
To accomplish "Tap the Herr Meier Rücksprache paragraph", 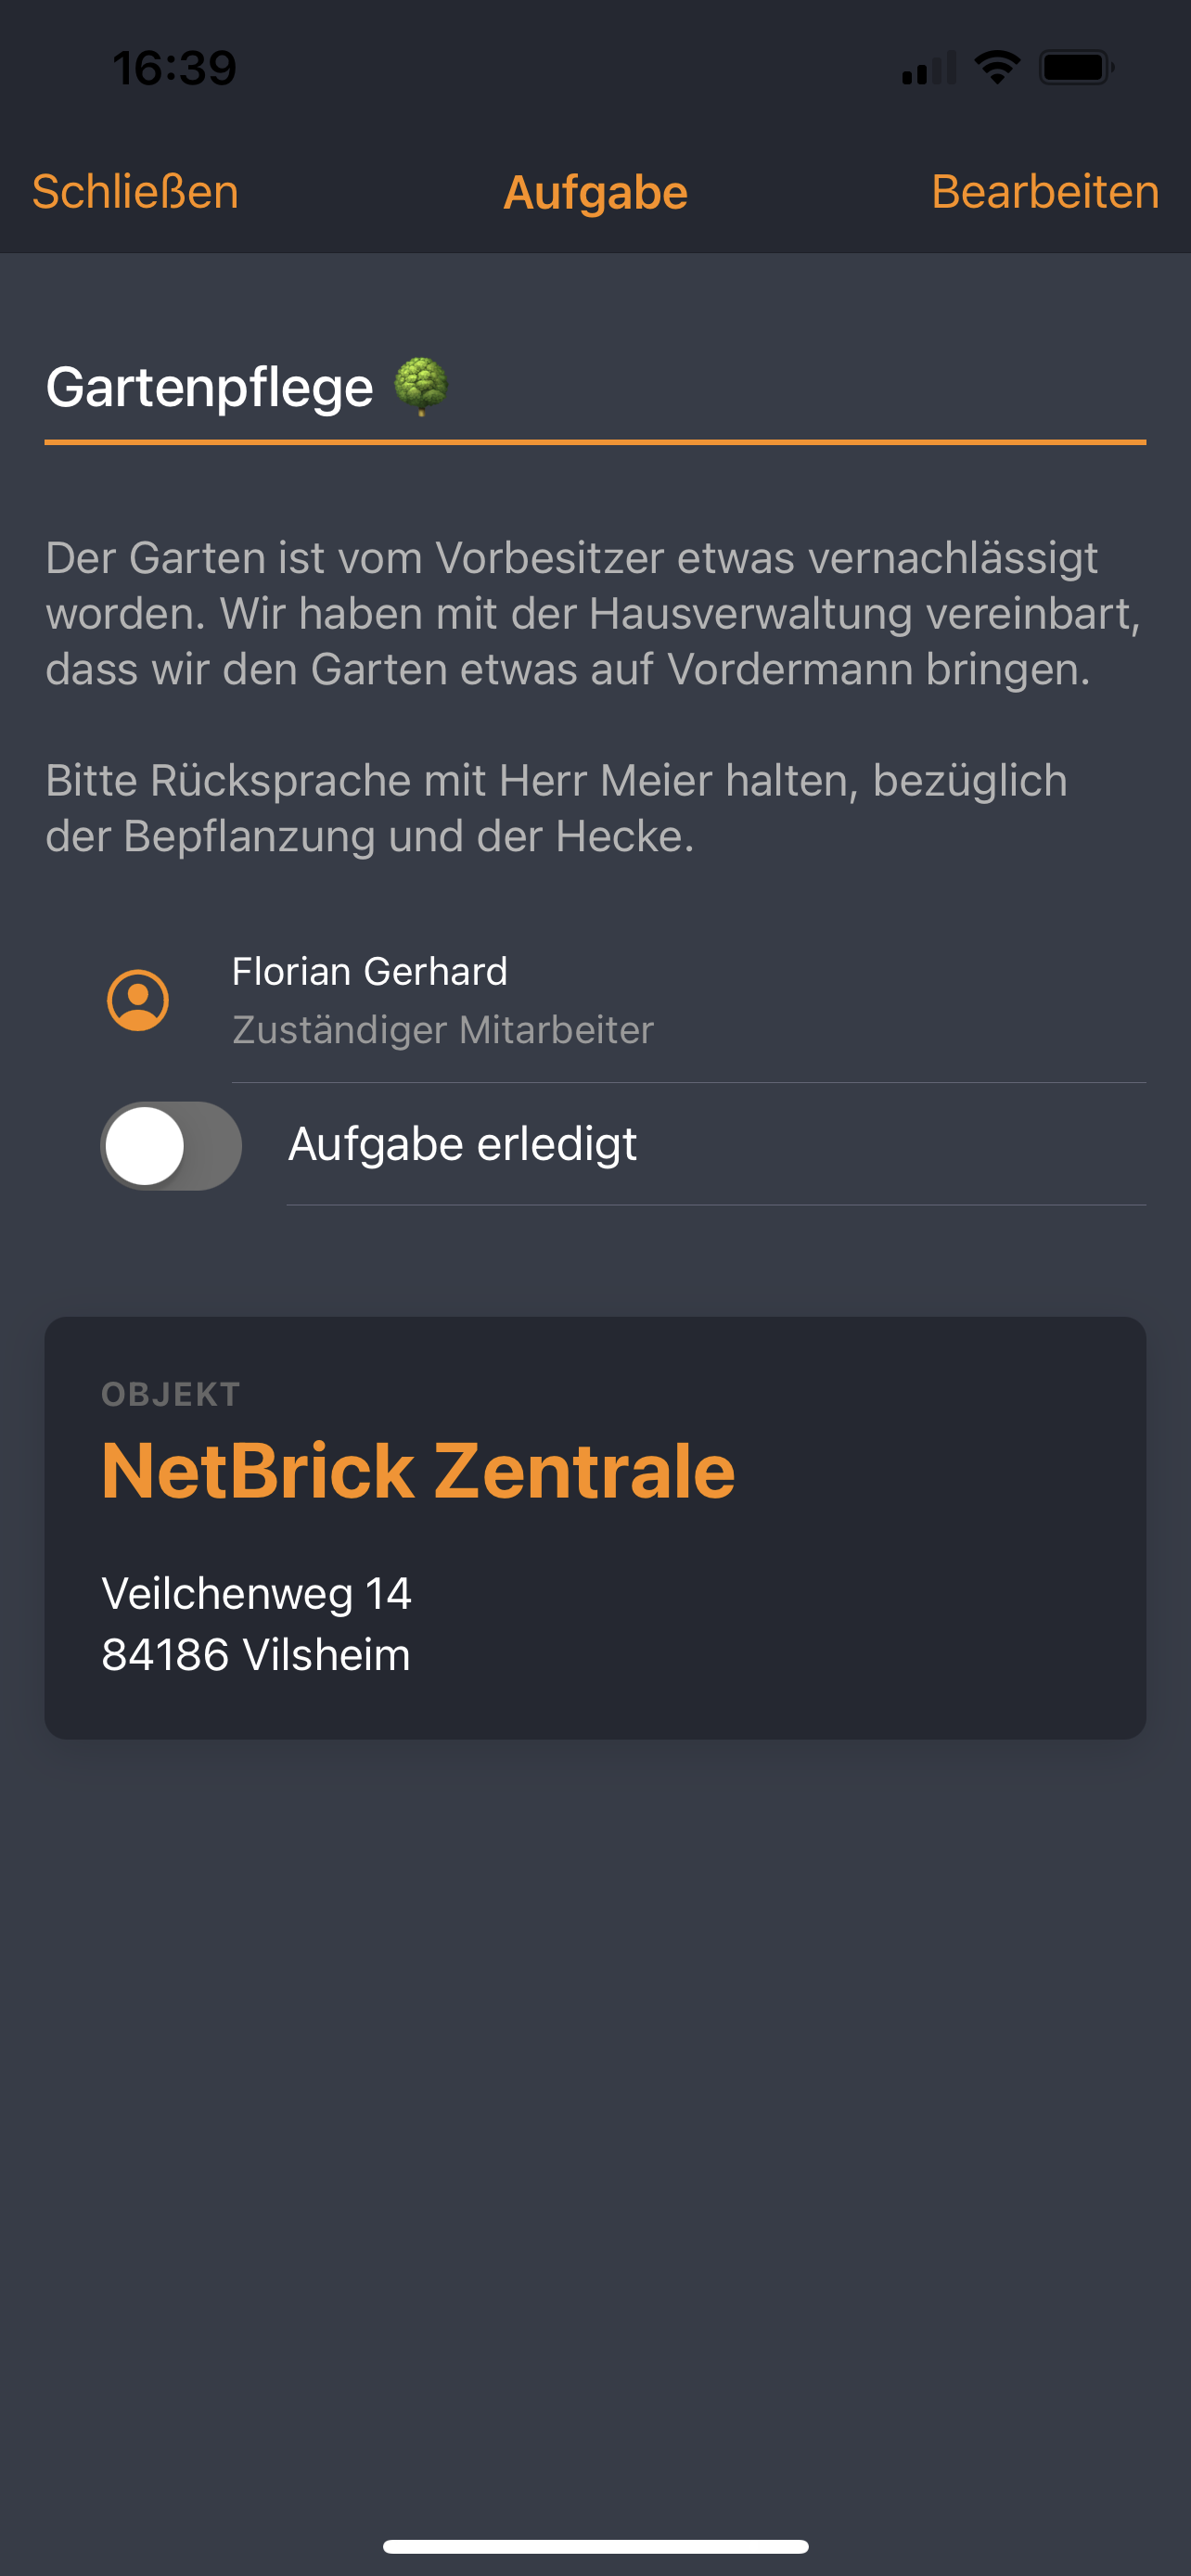I will click(556, 808).
